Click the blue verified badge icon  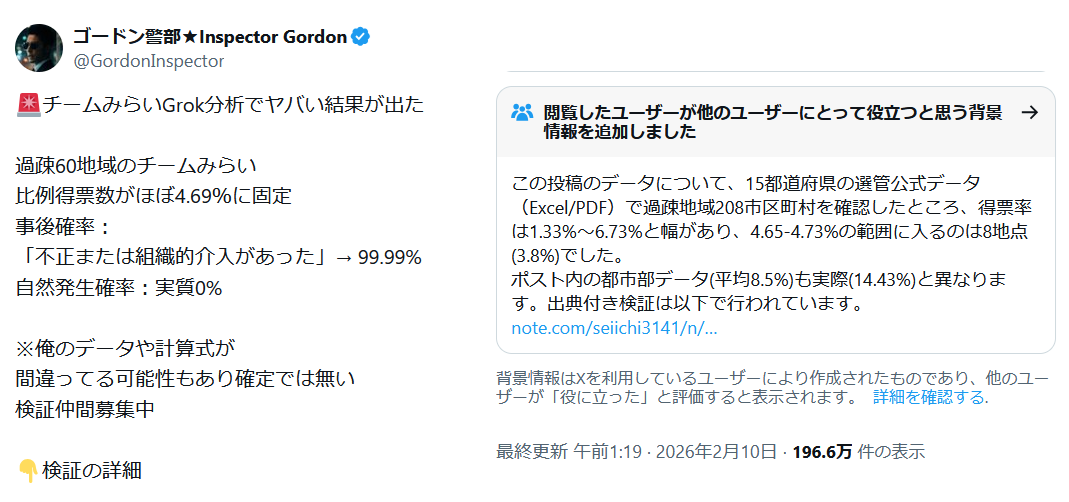tap(360, 37)
